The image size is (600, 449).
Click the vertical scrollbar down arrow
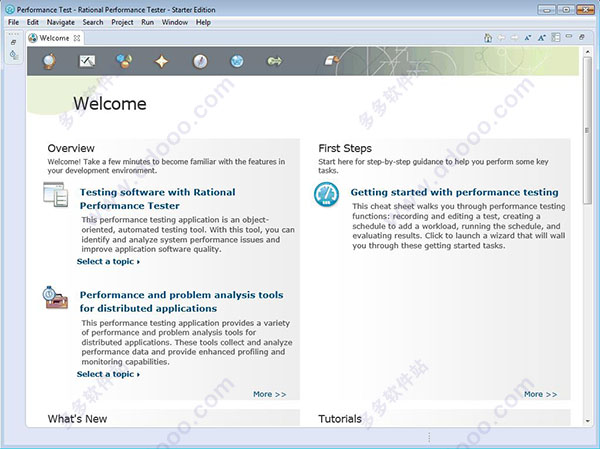coord(587,421)
